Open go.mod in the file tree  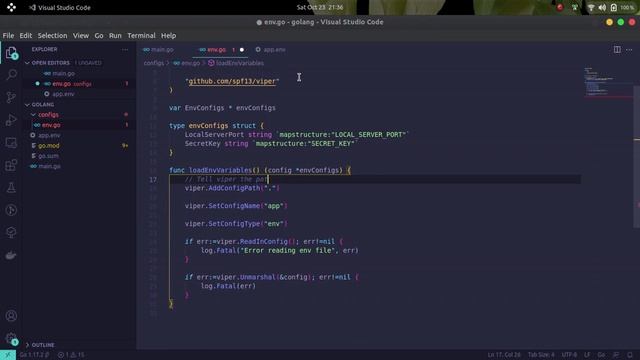coord(78,146)
